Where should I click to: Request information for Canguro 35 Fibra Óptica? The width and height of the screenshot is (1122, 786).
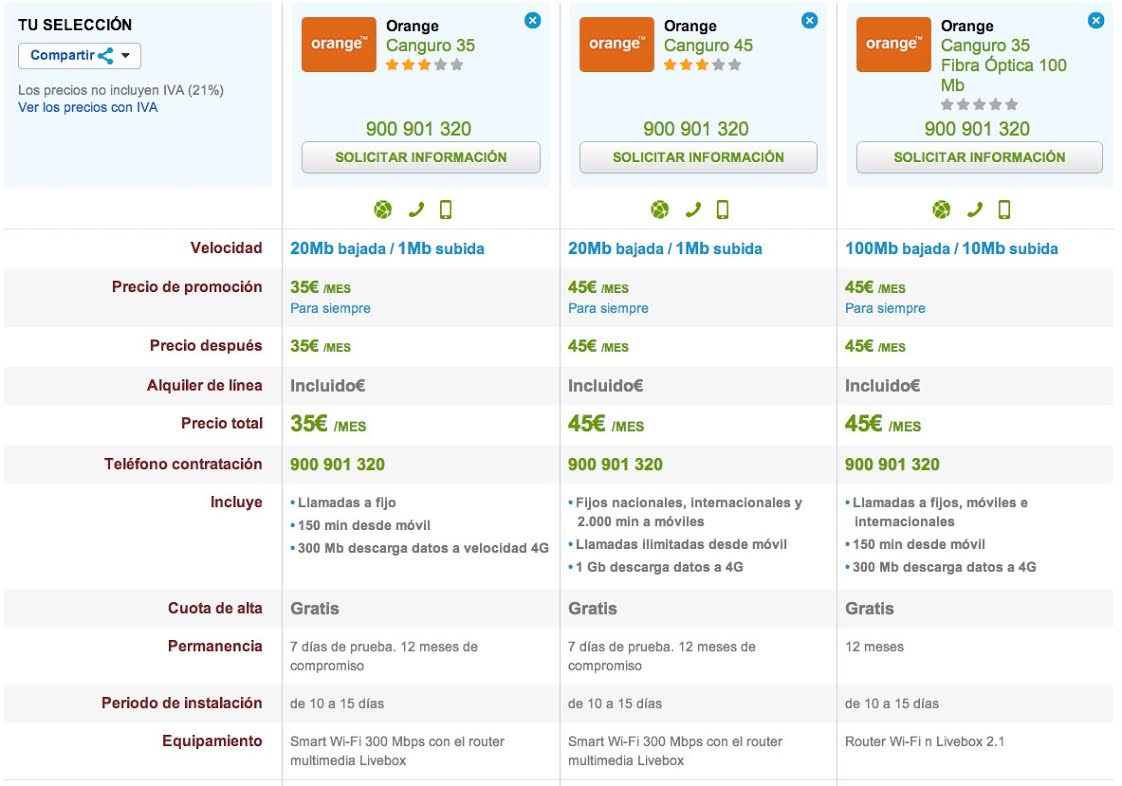[x=979, y=157]
